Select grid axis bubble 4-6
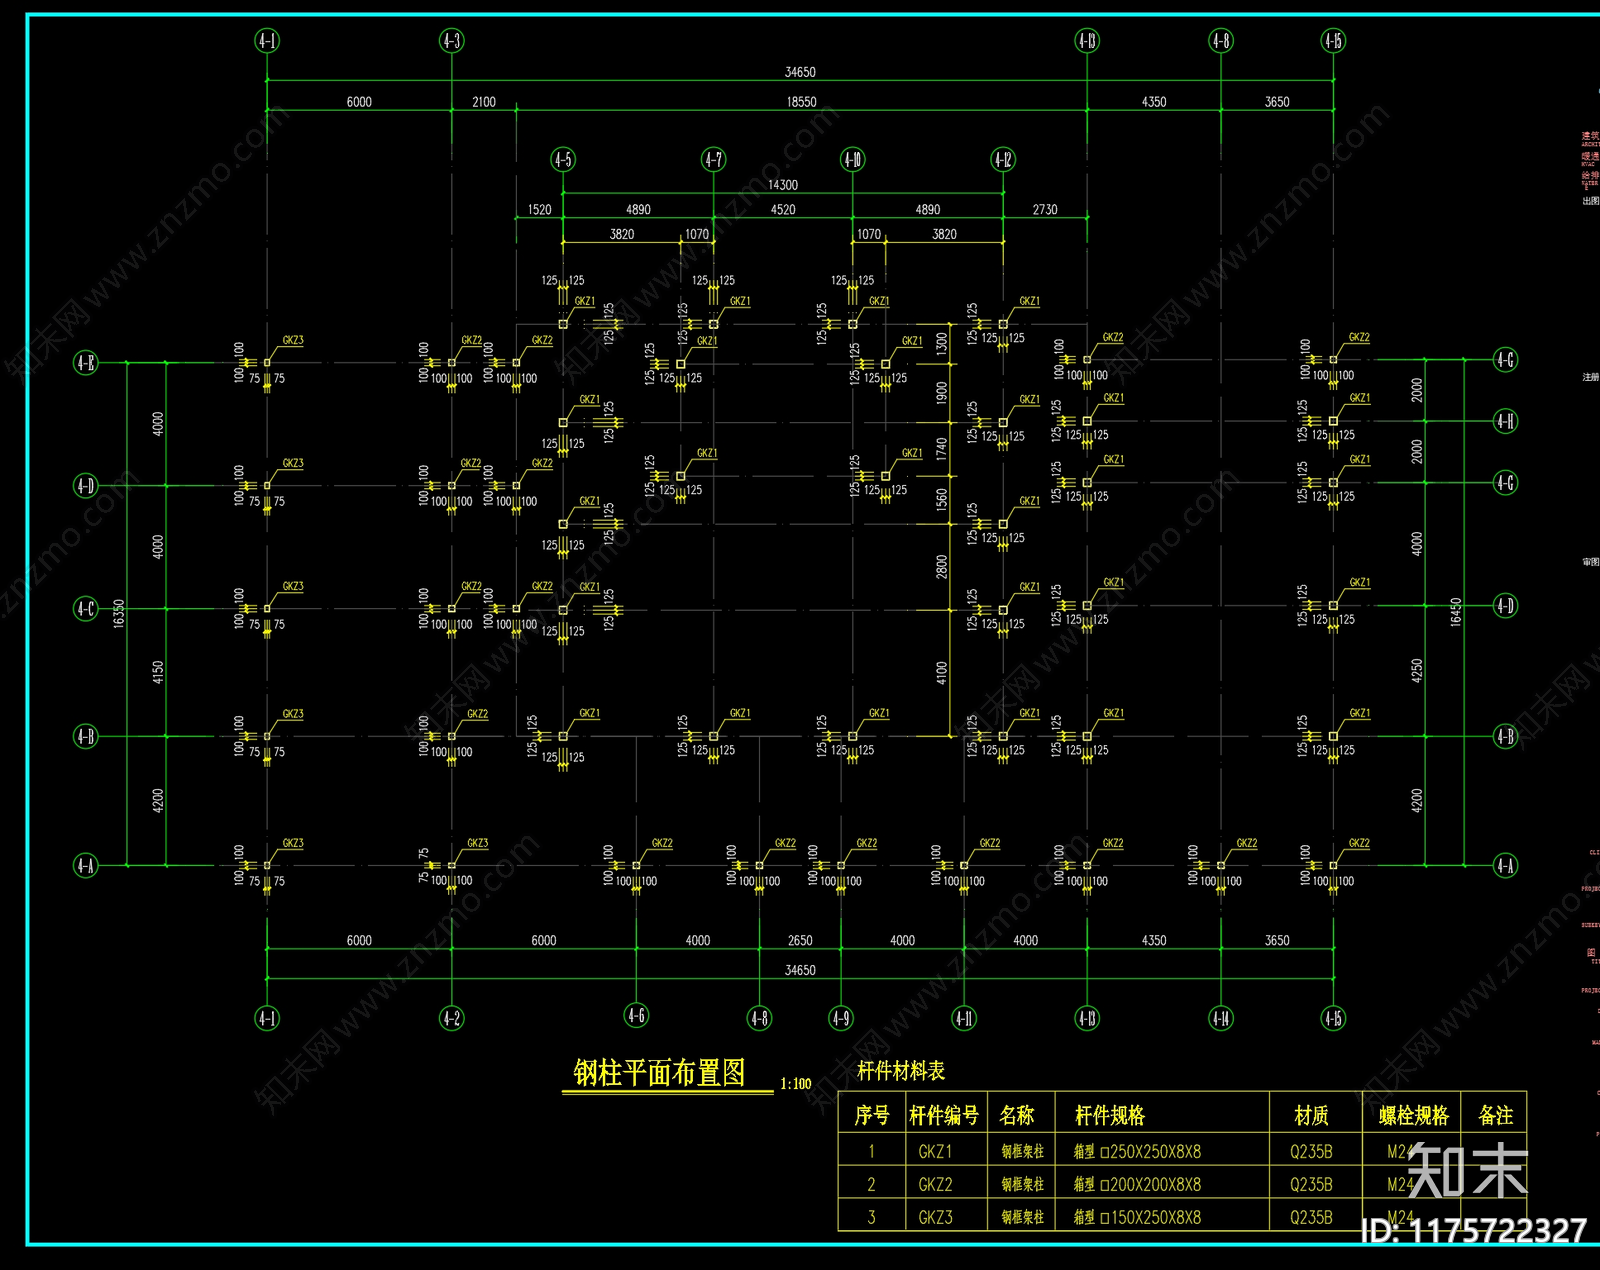Image resolution: width=1600 pixels, height=1270 pixels. point(636,1016)
